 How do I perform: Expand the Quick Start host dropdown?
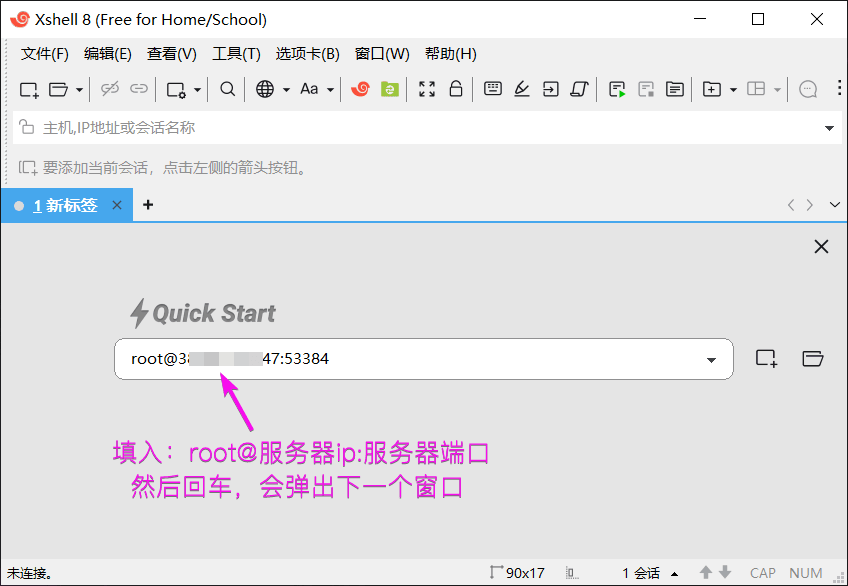(x=712, y=360)
